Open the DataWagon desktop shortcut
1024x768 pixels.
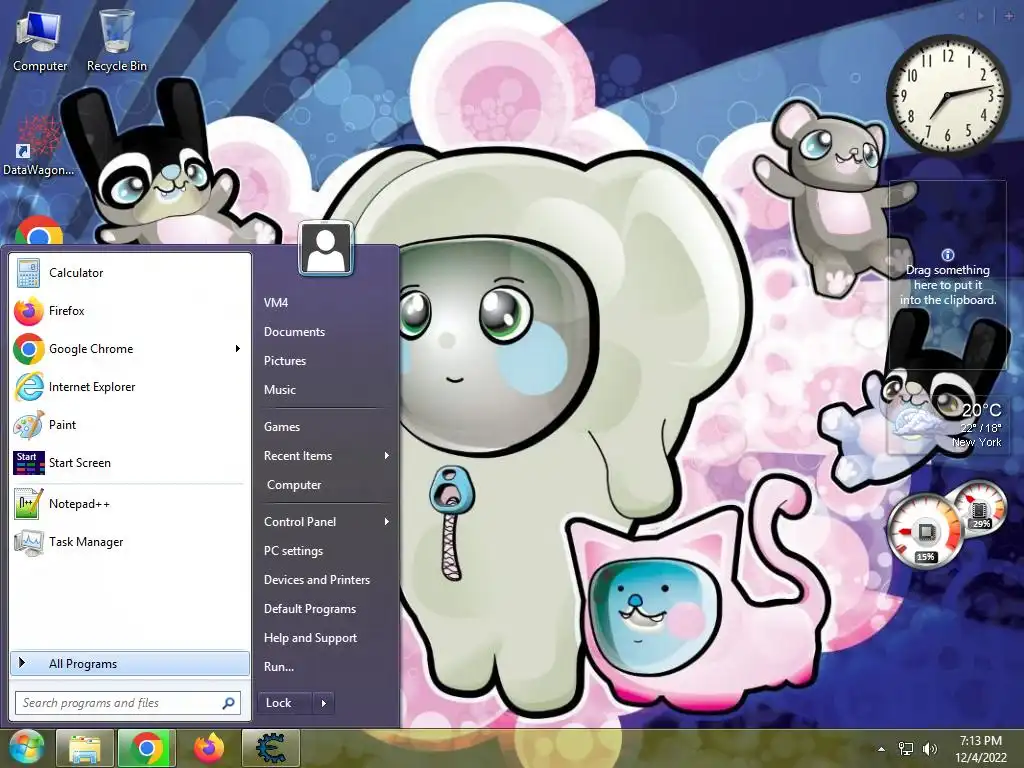[x=38, y=145]
